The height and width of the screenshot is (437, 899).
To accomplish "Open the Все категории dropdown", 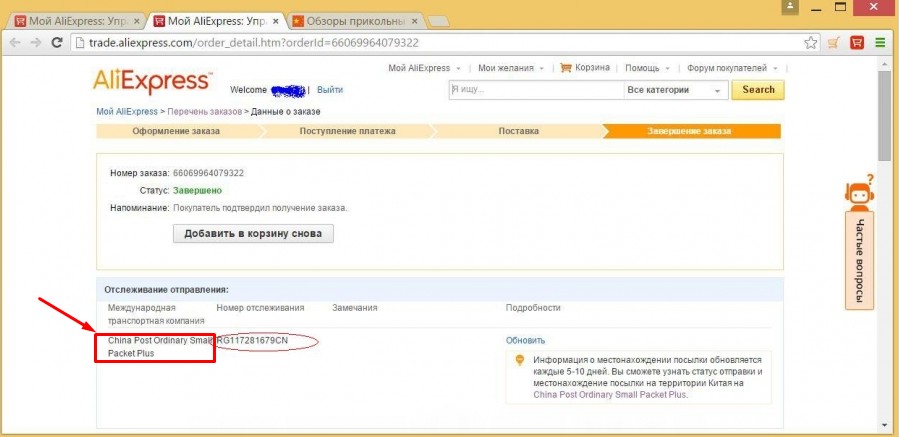I will [675, 90].
